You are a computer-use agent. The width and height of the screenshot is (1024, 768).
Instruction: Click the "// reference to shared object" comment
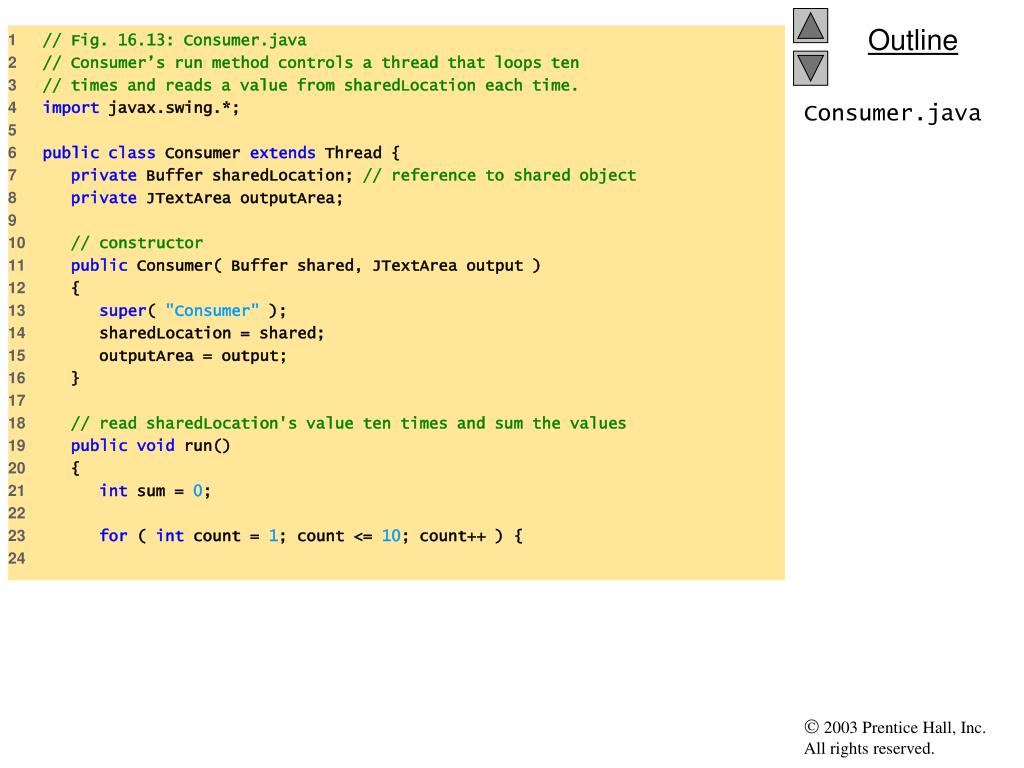[500, 175]
